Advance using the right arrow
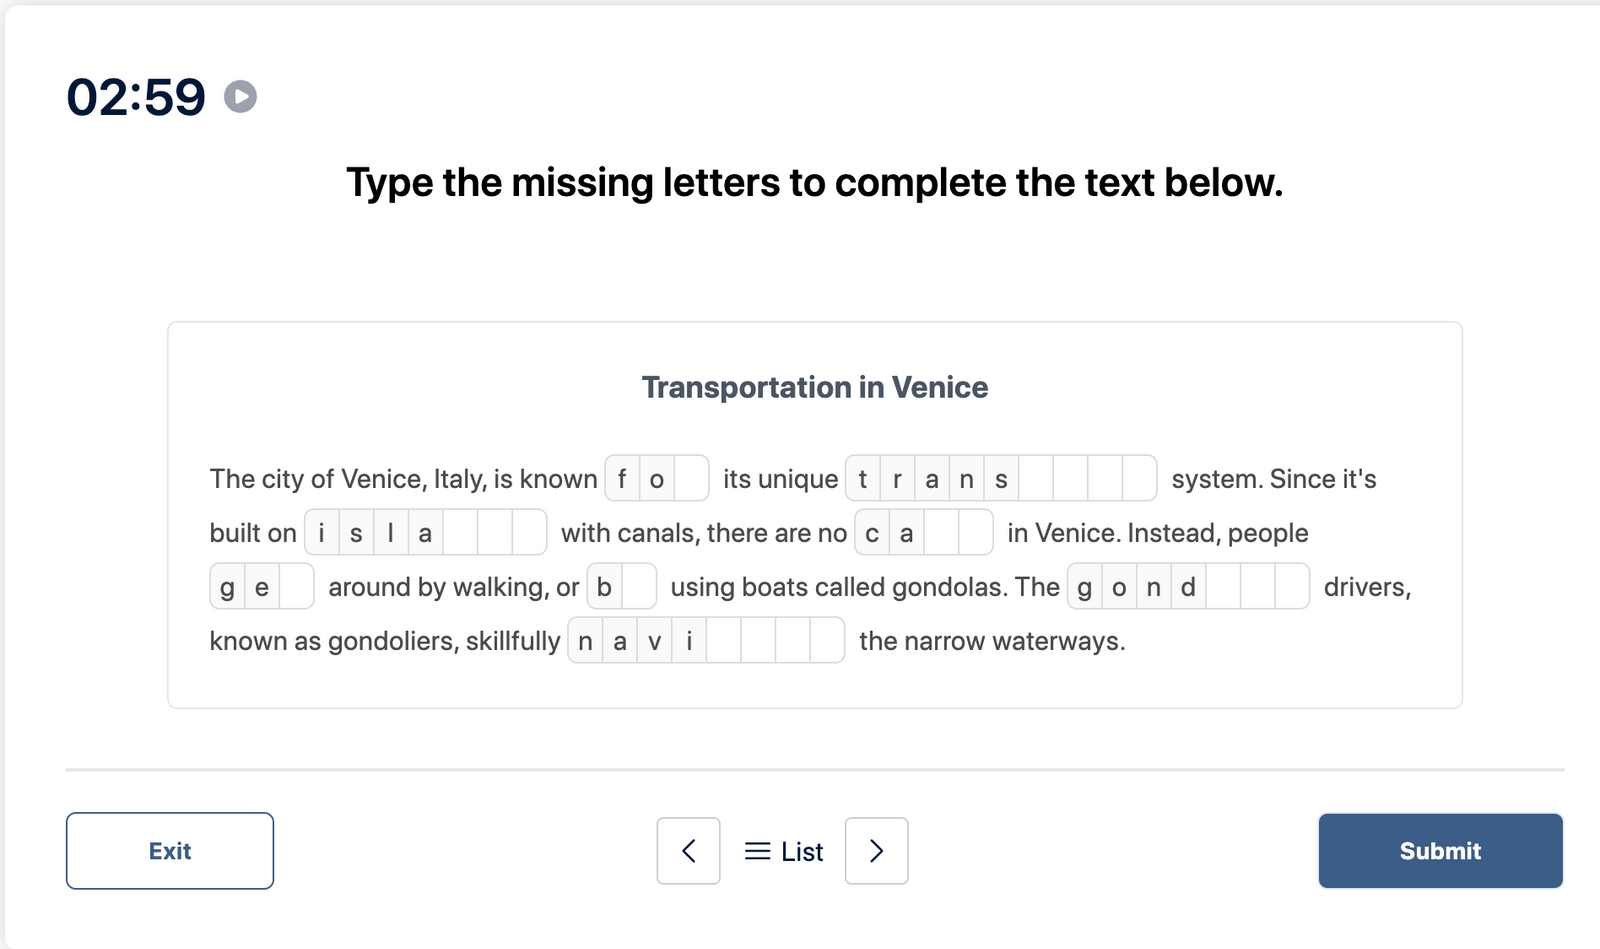The width and height of the screenshot is (1600, 949). [876, 851]
